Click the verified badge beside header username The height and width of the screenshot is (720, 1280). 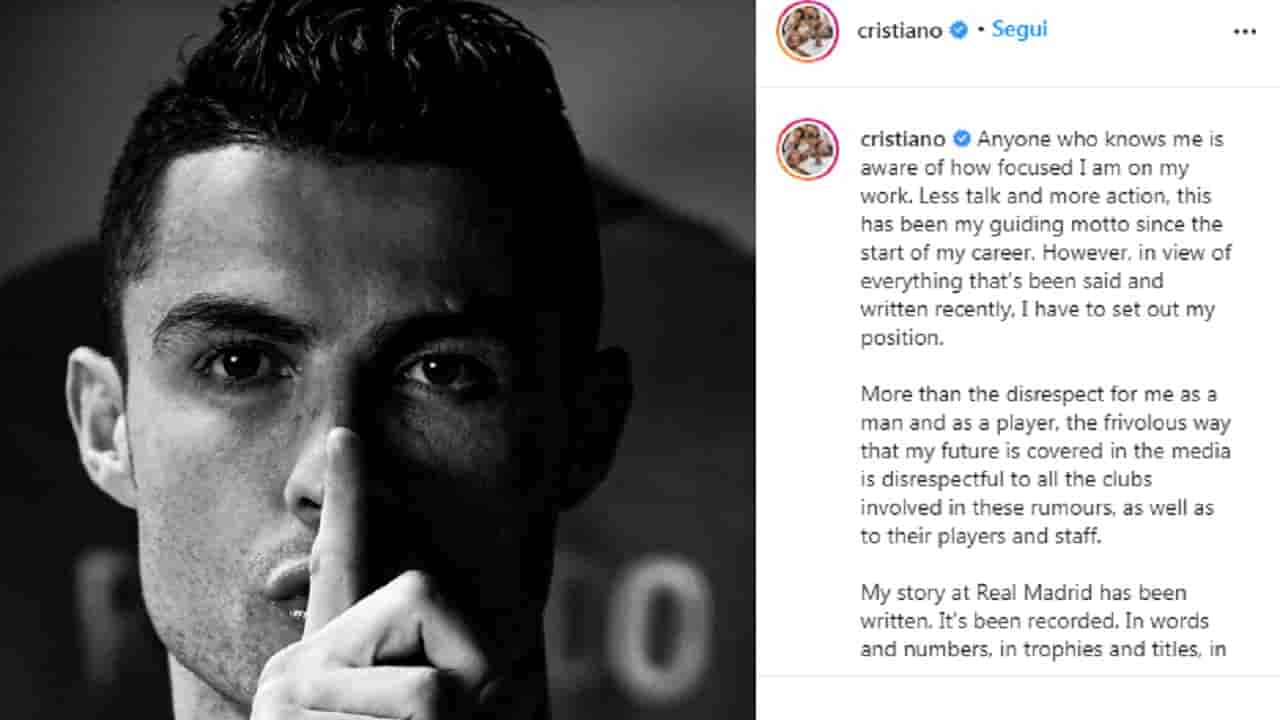coord(958,31)
